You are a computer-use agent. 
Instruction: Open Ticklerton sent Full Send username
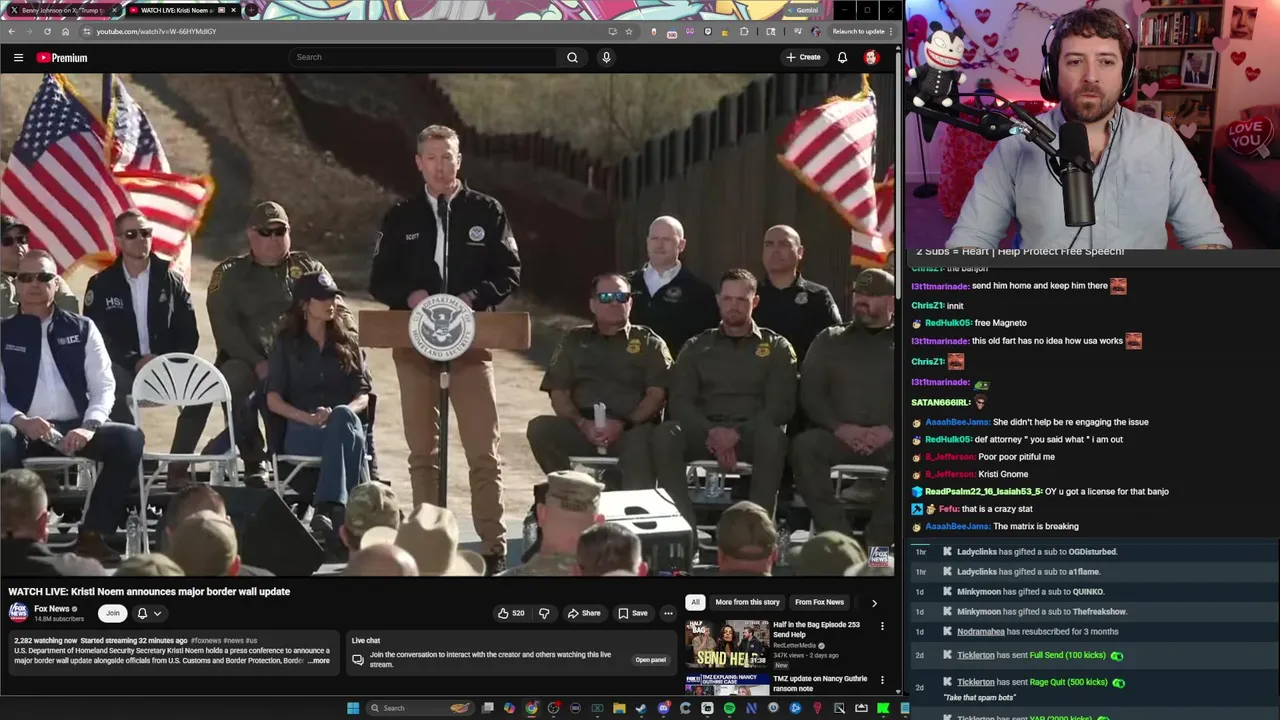pos(975,656)
